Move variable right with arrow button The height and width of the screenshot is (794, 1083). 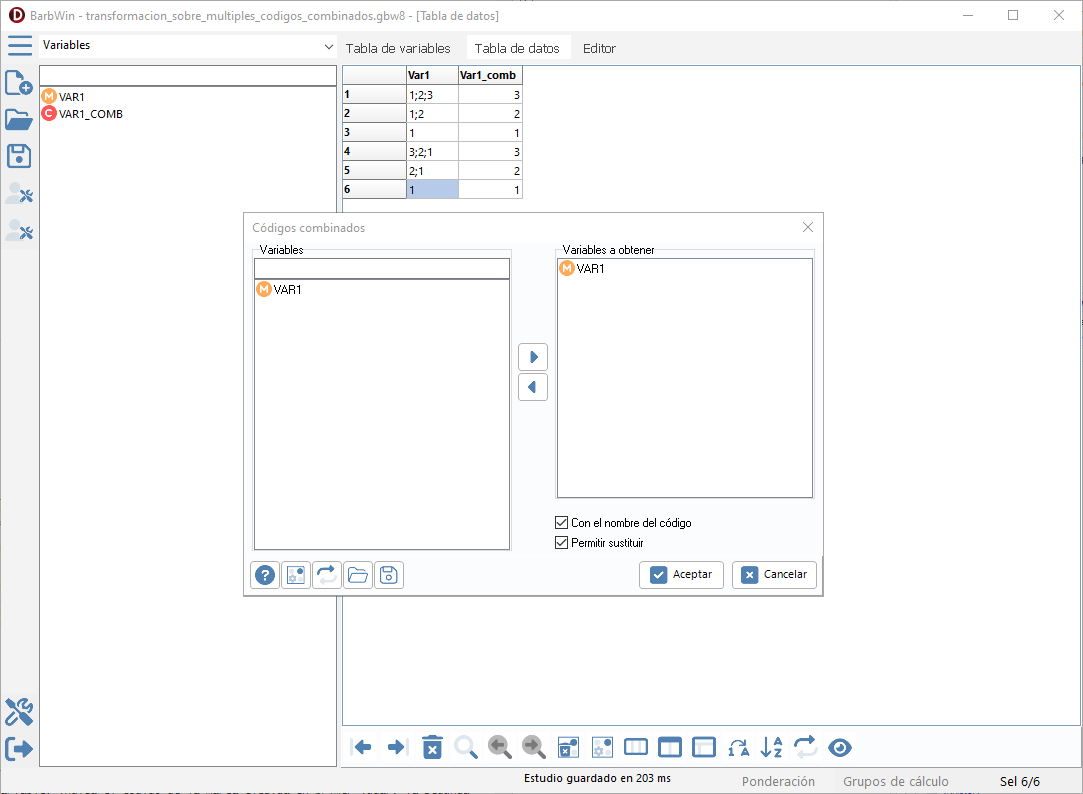[533, 357]
